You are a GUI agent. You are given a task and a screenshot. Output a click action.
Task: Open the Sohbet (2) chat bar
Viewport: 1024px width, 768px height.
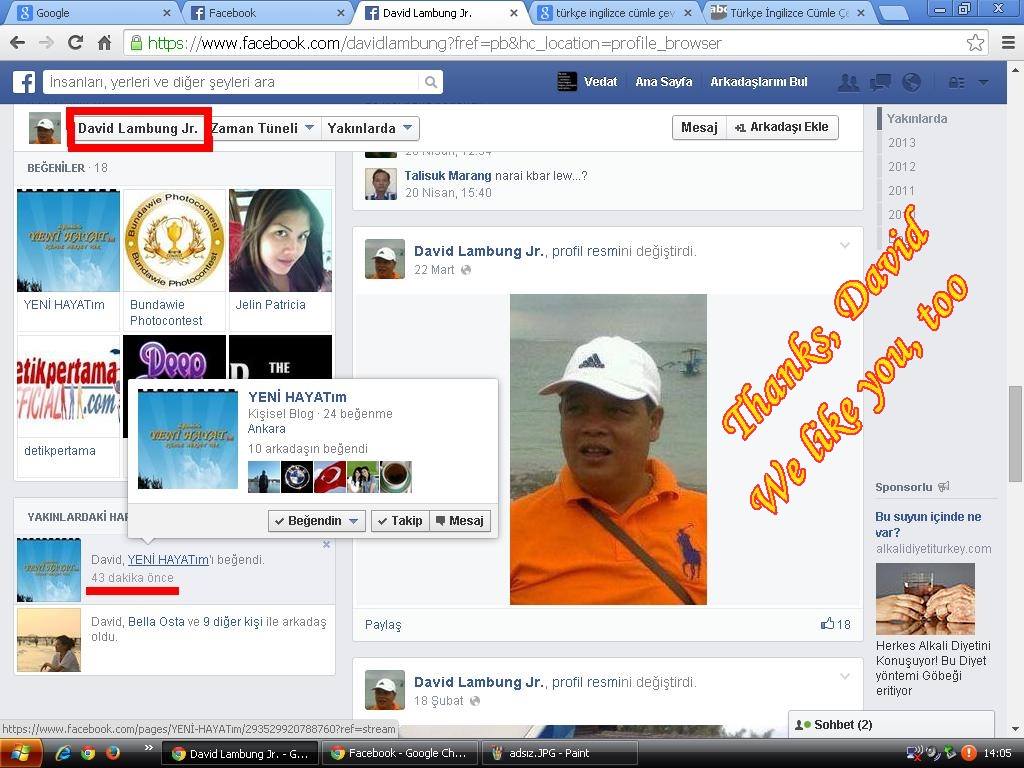(x=891, y=724)
